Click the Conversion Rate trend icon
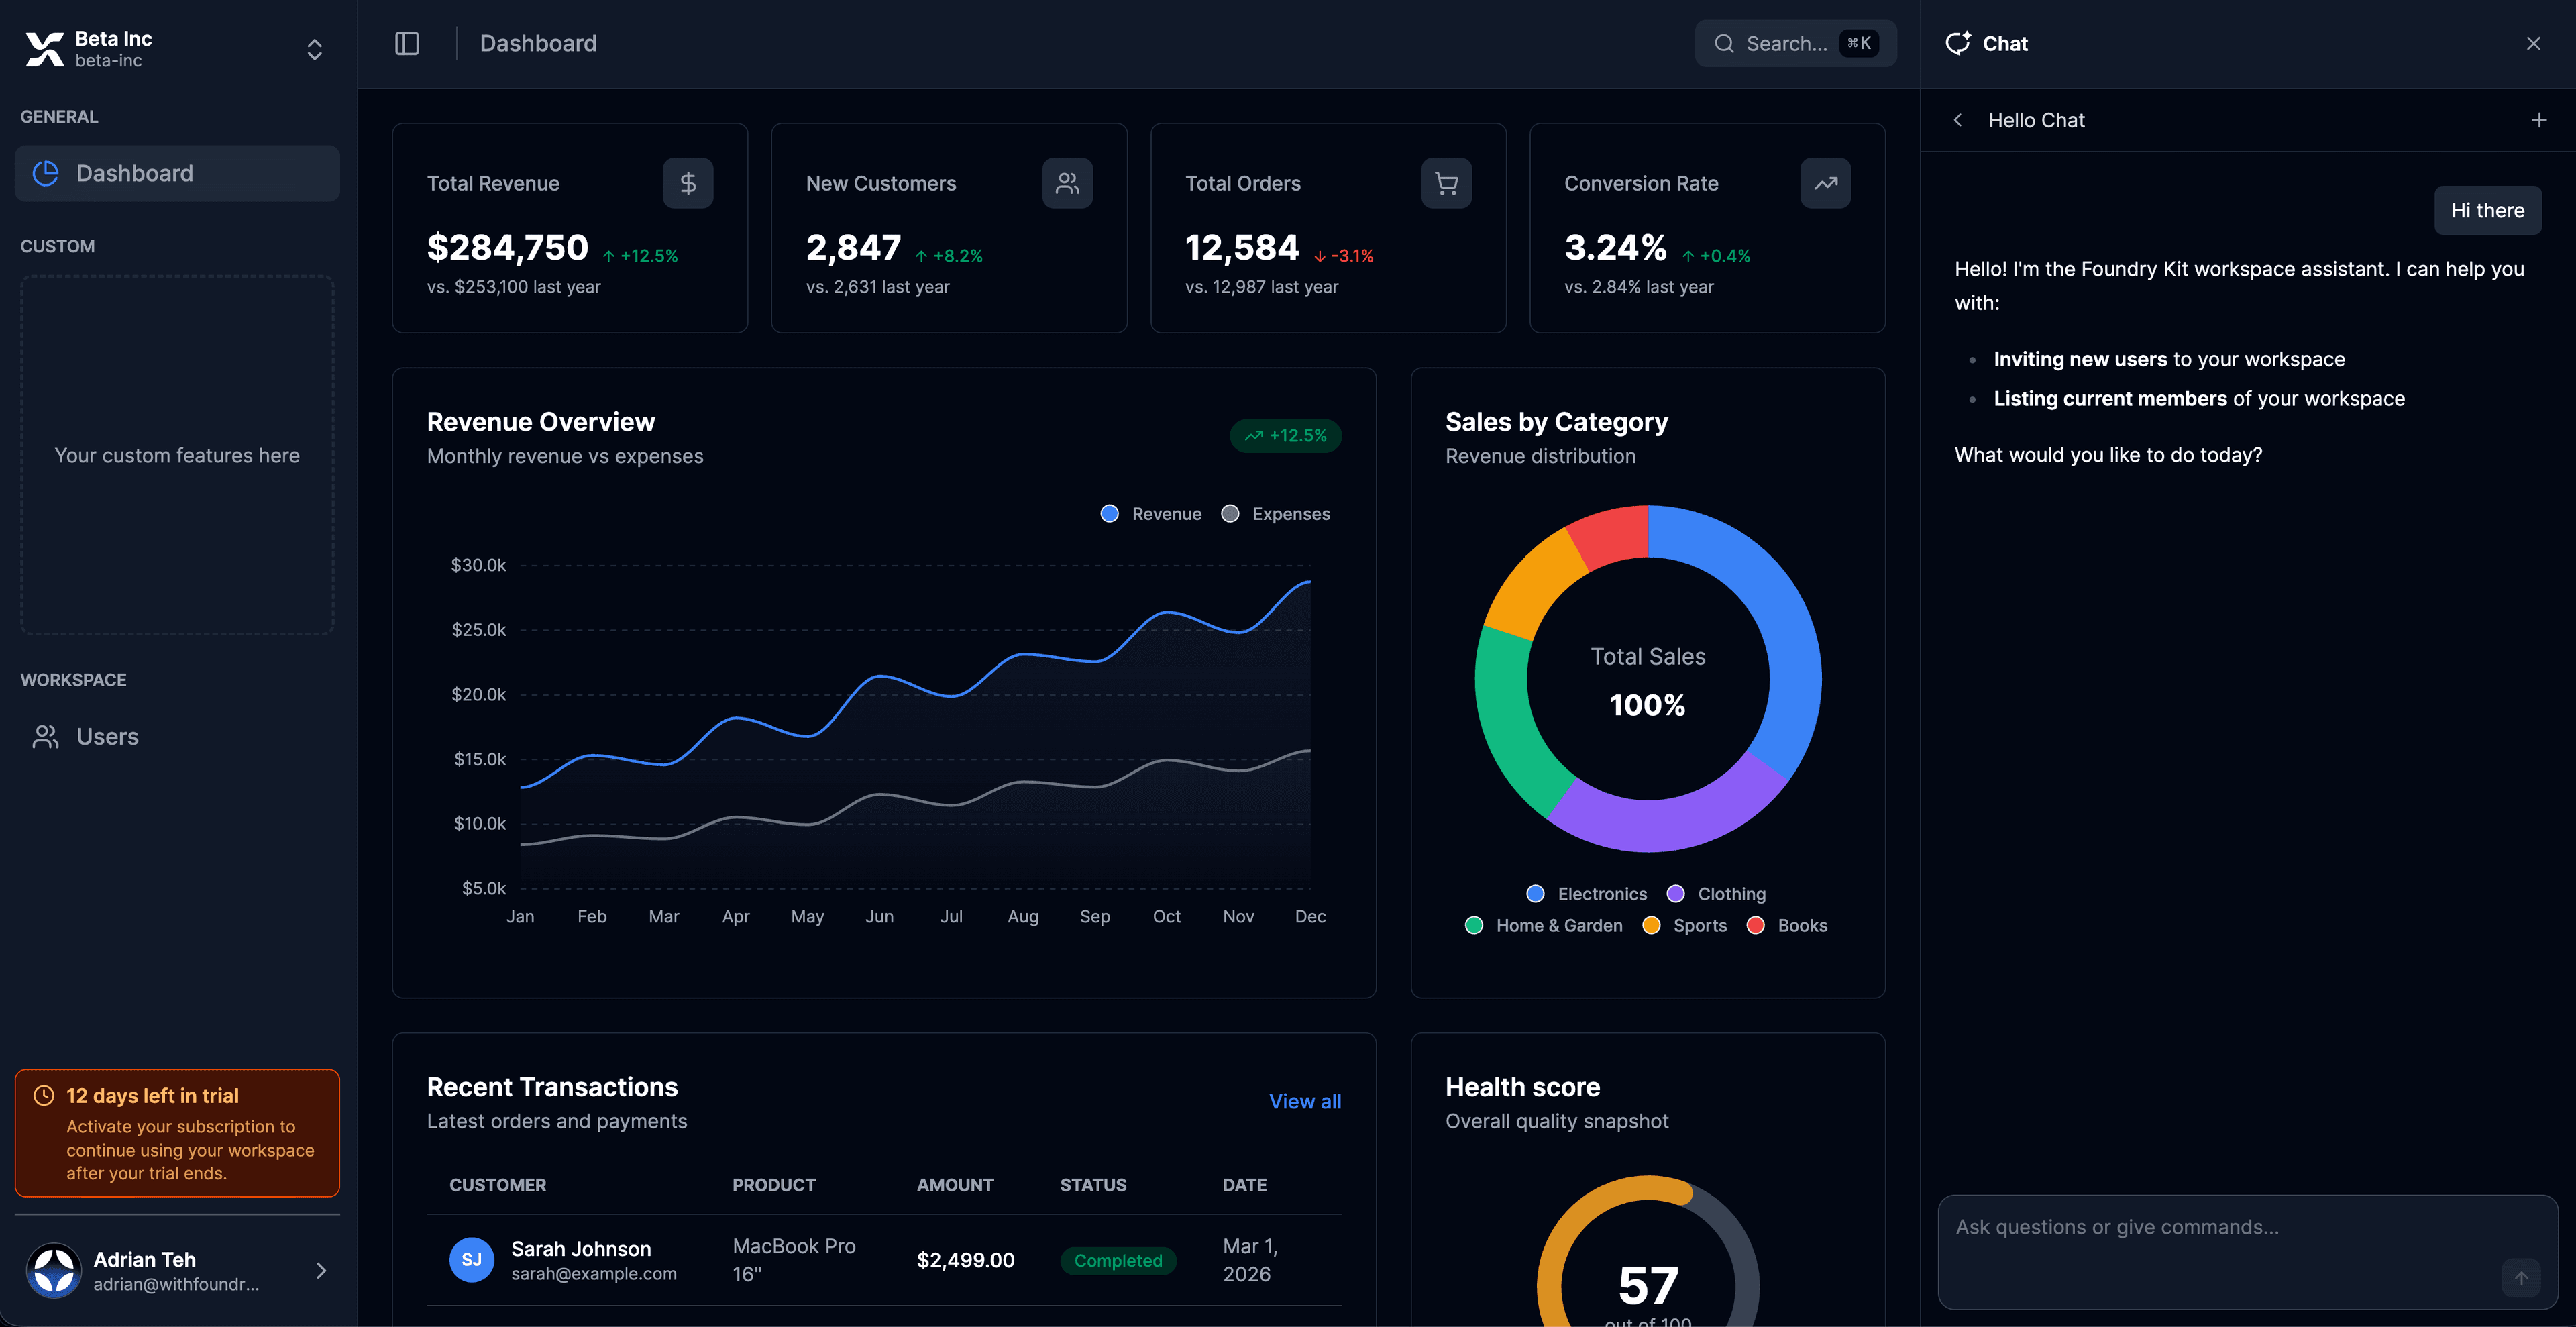Viewport: 2576px width, 1327px height. coord(1825,183)
